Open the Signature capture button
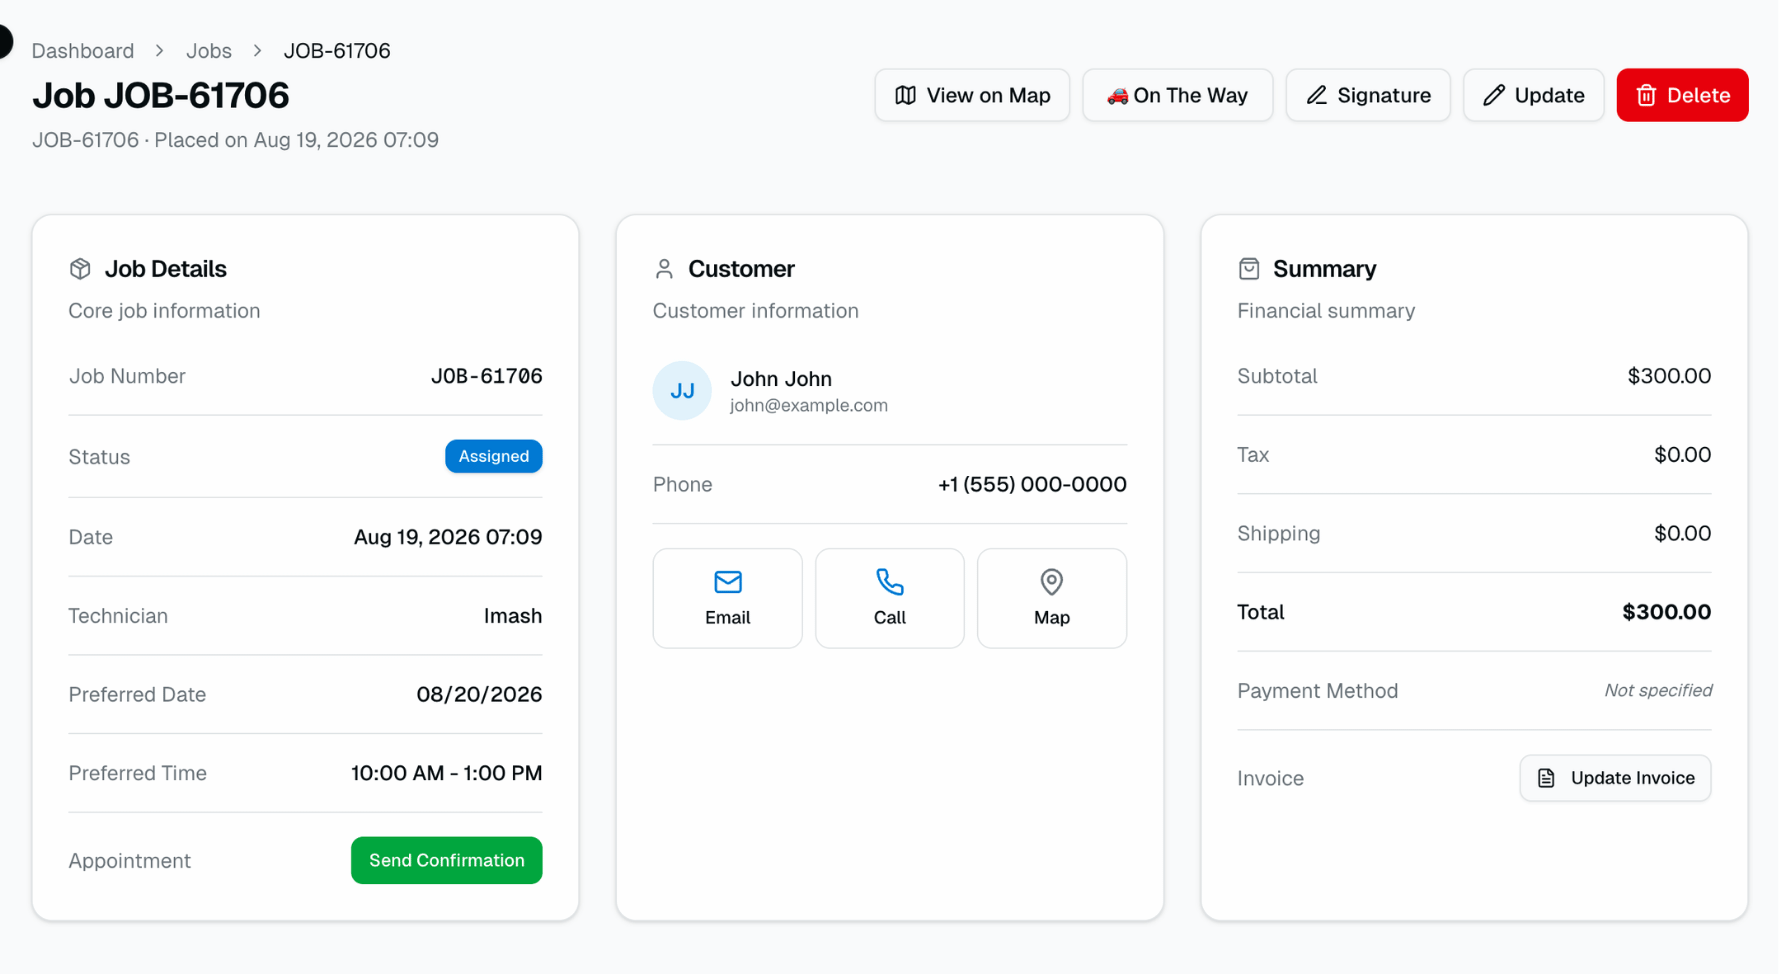 (x=1367, y=95)
